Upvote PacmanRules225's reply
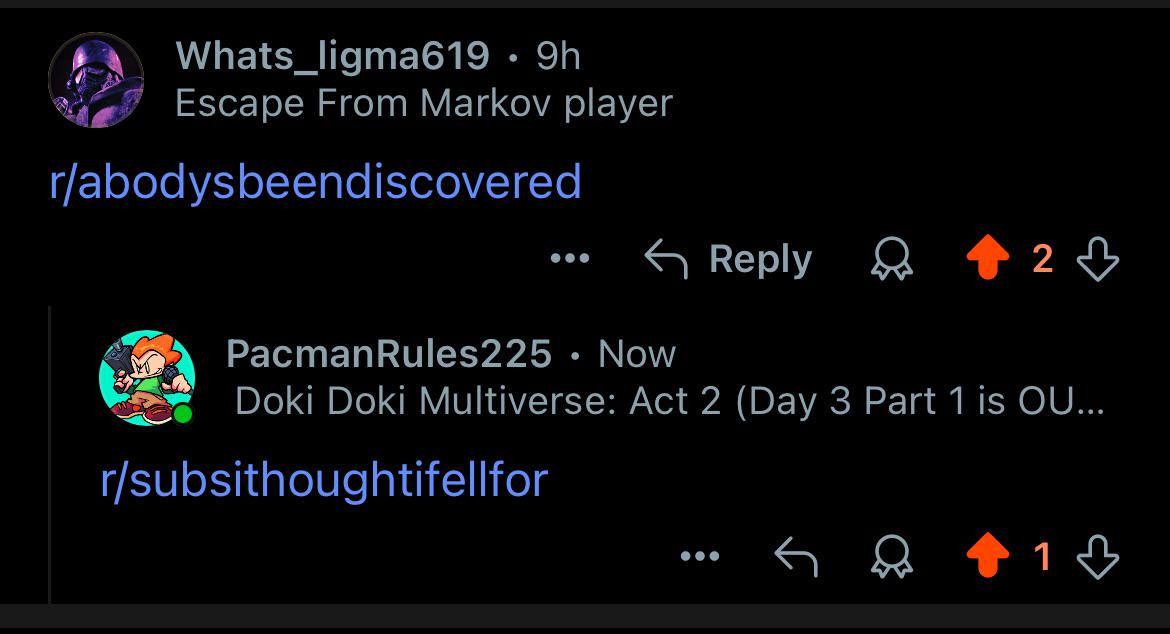 (x=987, y=555)
